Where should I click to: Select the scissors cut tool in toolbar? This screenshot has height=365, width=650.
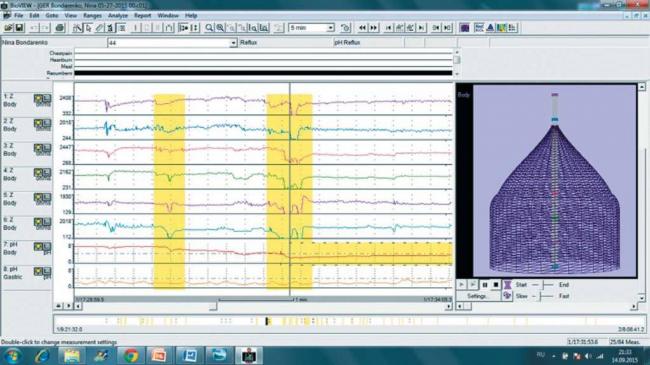pyautogui.click(x=77, y=28)
